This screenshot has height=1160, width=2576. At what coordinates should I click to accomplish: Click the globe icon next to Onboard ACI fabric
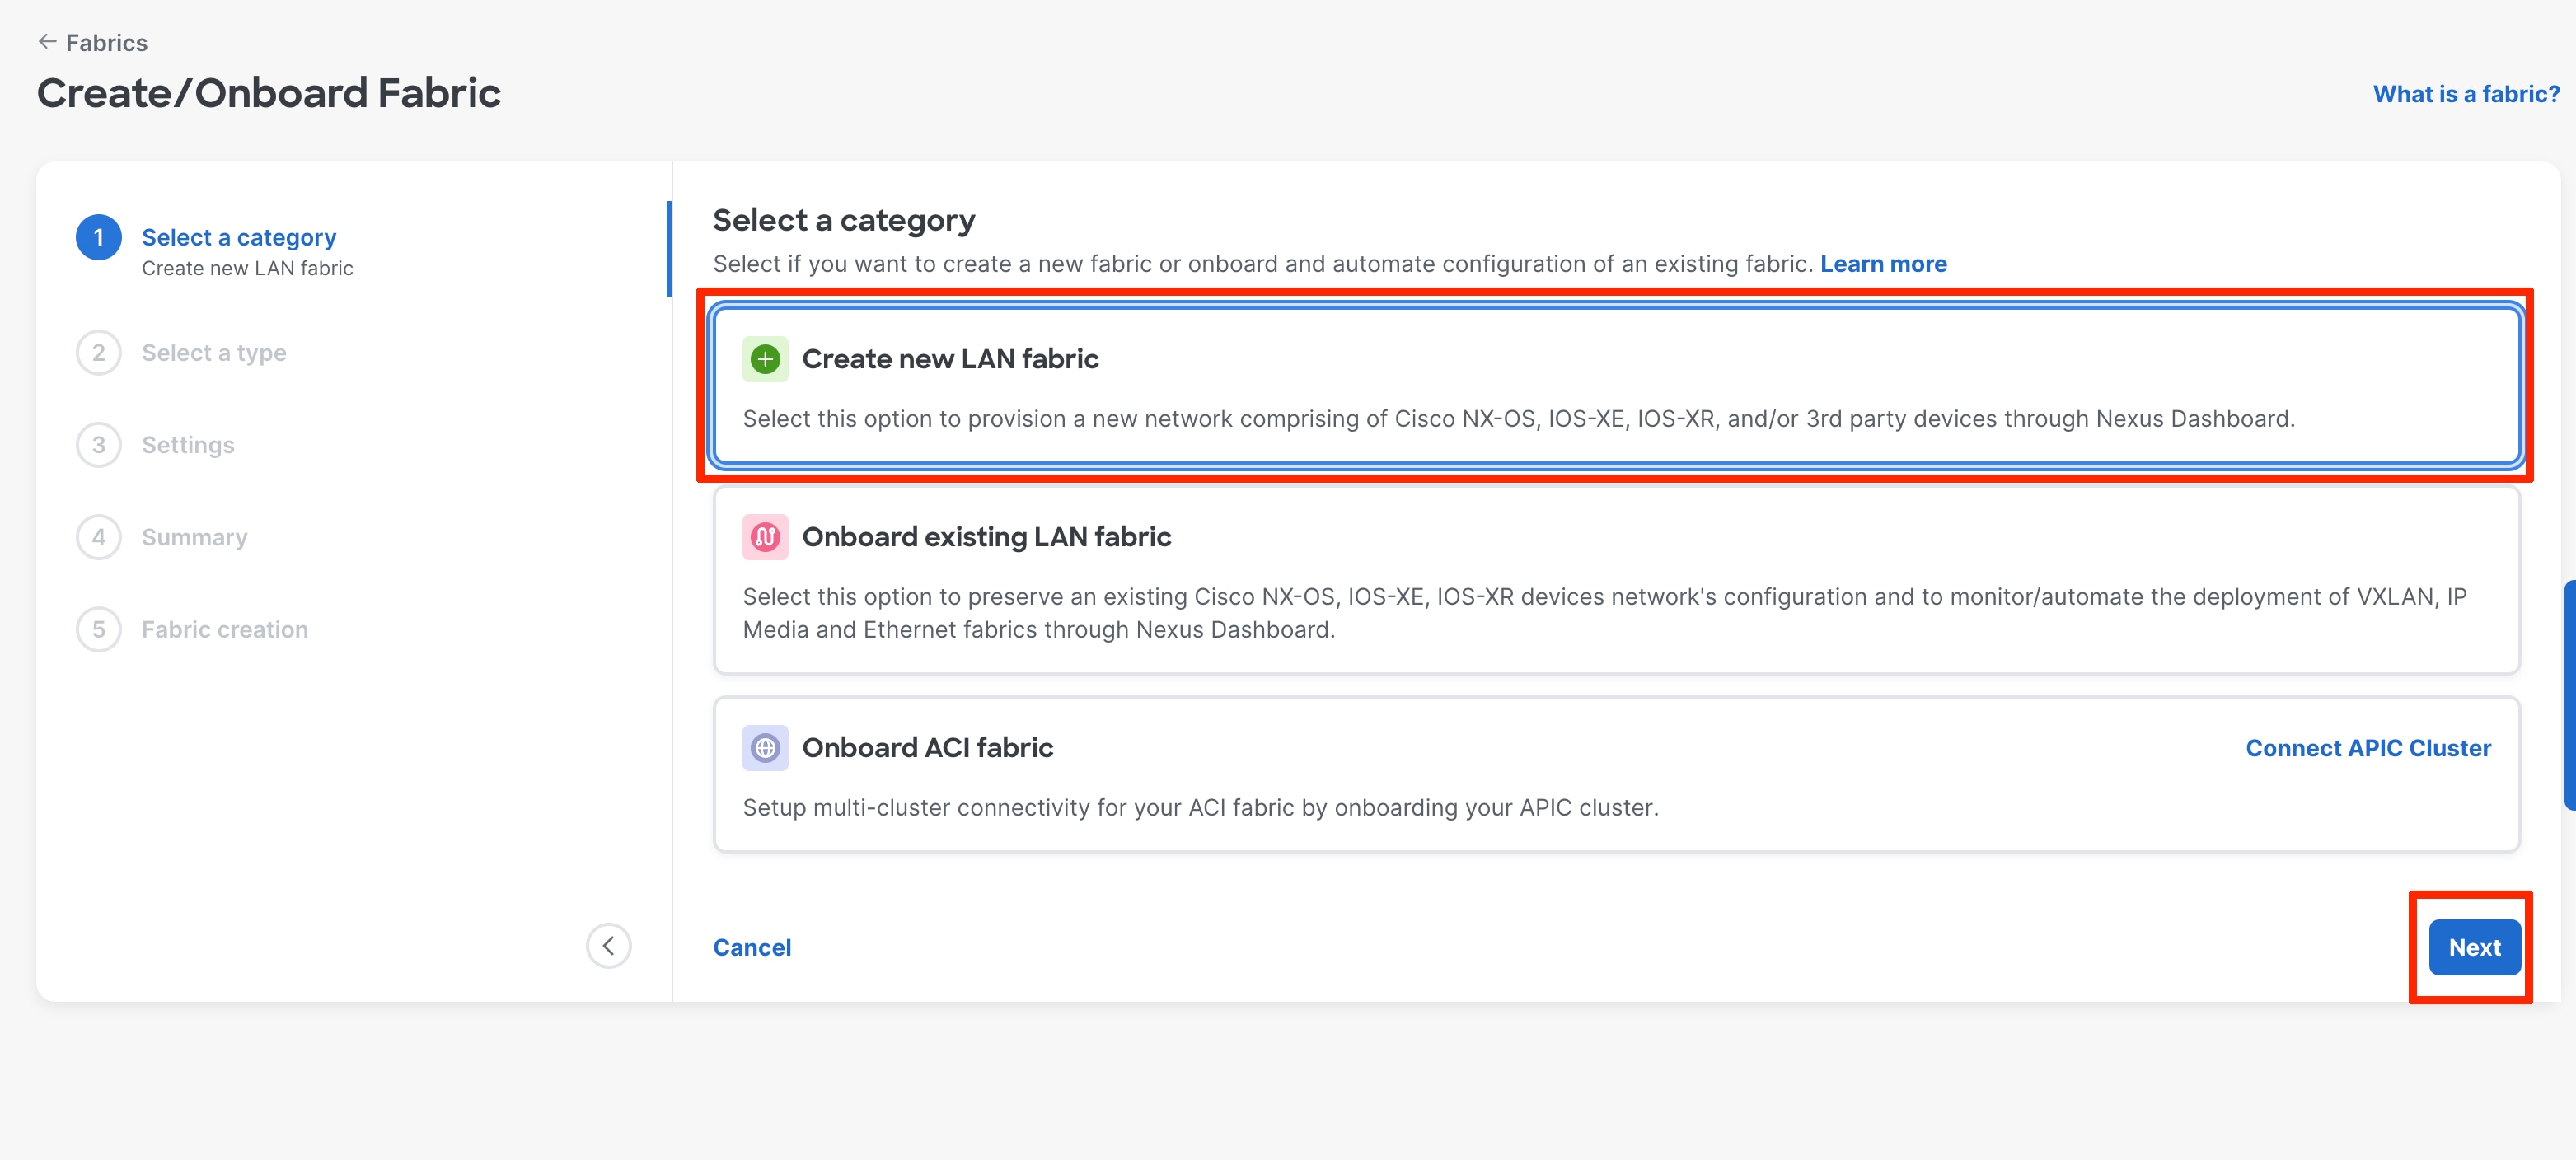point(765,747)
